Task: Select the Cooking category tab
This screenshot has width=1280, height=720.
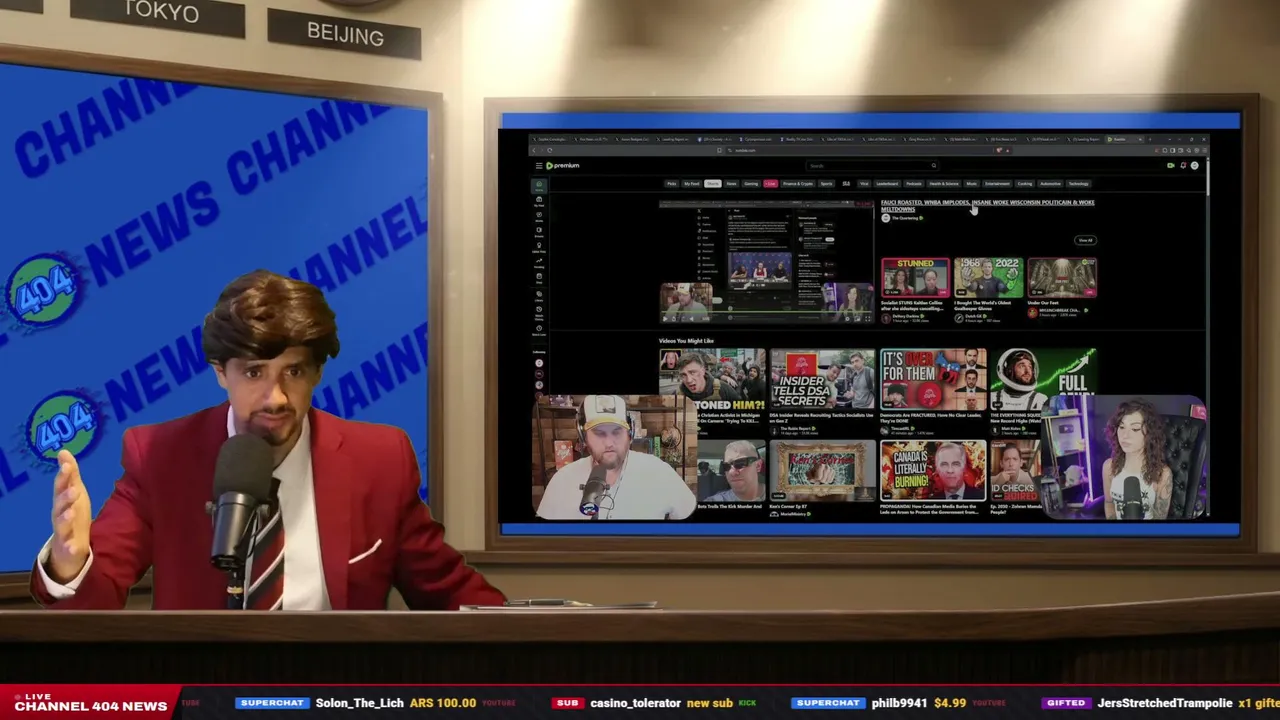Action: pos(1025,184)
